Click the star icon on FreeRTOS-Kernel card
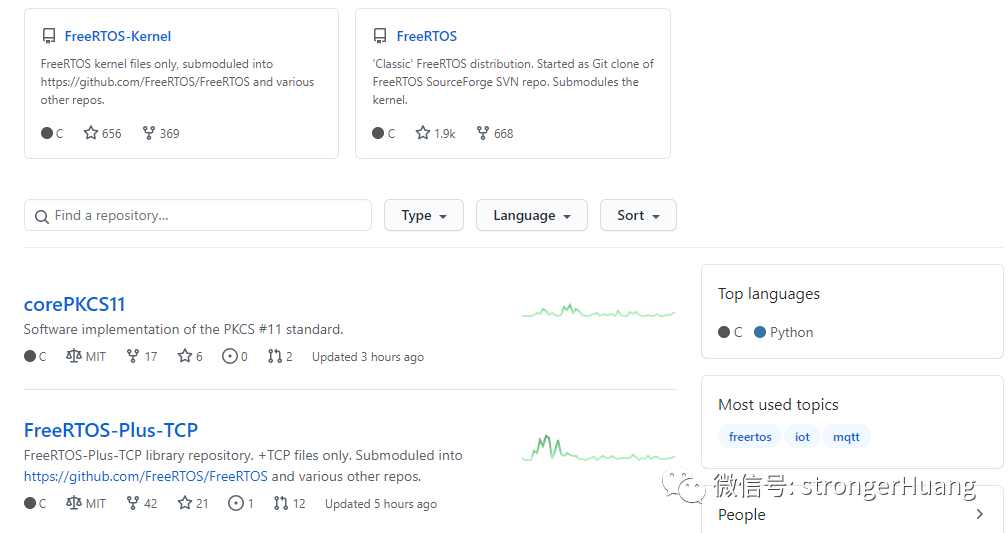The image size is (1008, 533). [91, 133]
